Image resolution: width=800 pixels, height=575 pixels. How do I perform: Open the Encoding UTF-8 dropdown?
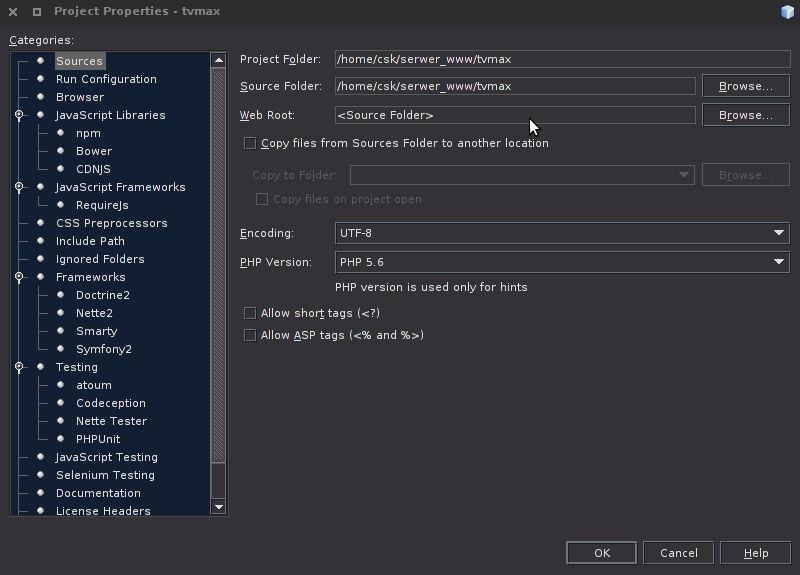(562, 233)
